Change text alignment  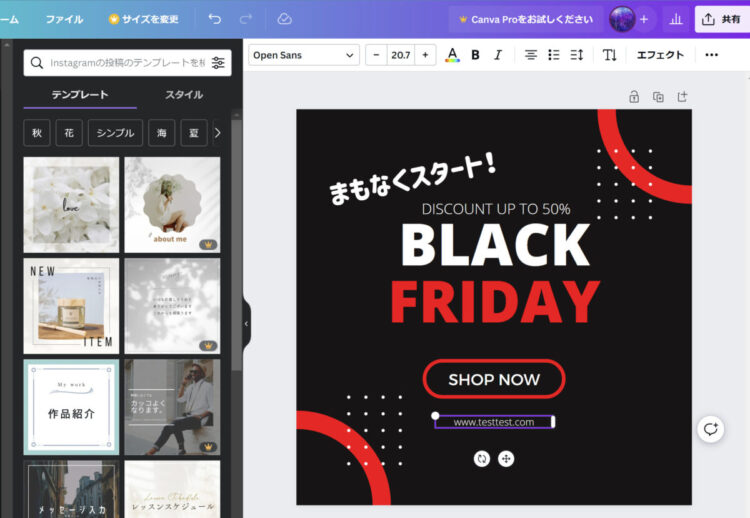pyautogui.click(x=530, y=55)
